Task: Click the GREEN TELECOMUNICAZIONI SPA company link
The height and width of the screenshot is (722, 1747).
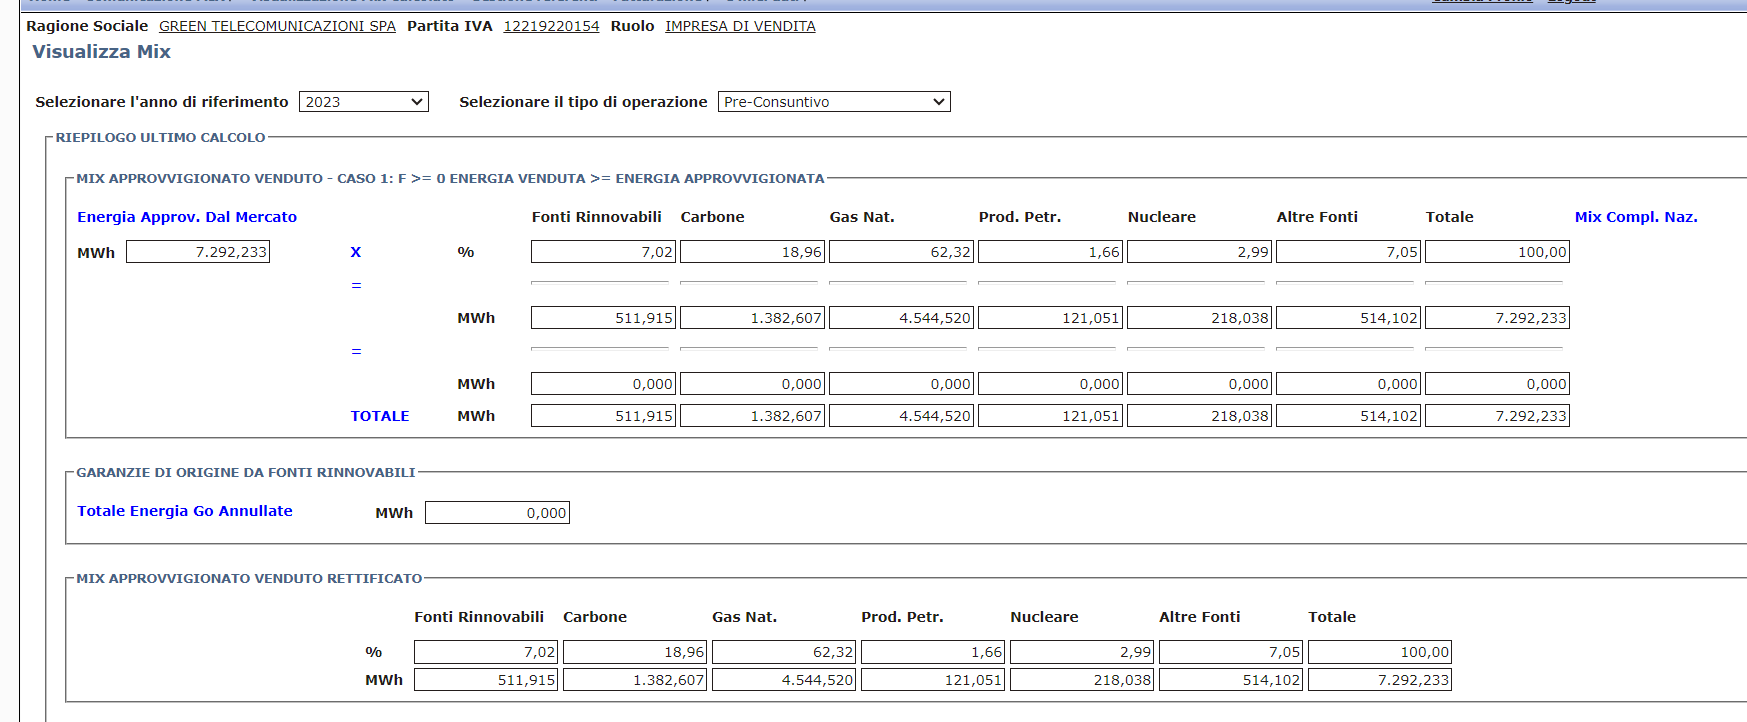Action: tap(277, 26)
